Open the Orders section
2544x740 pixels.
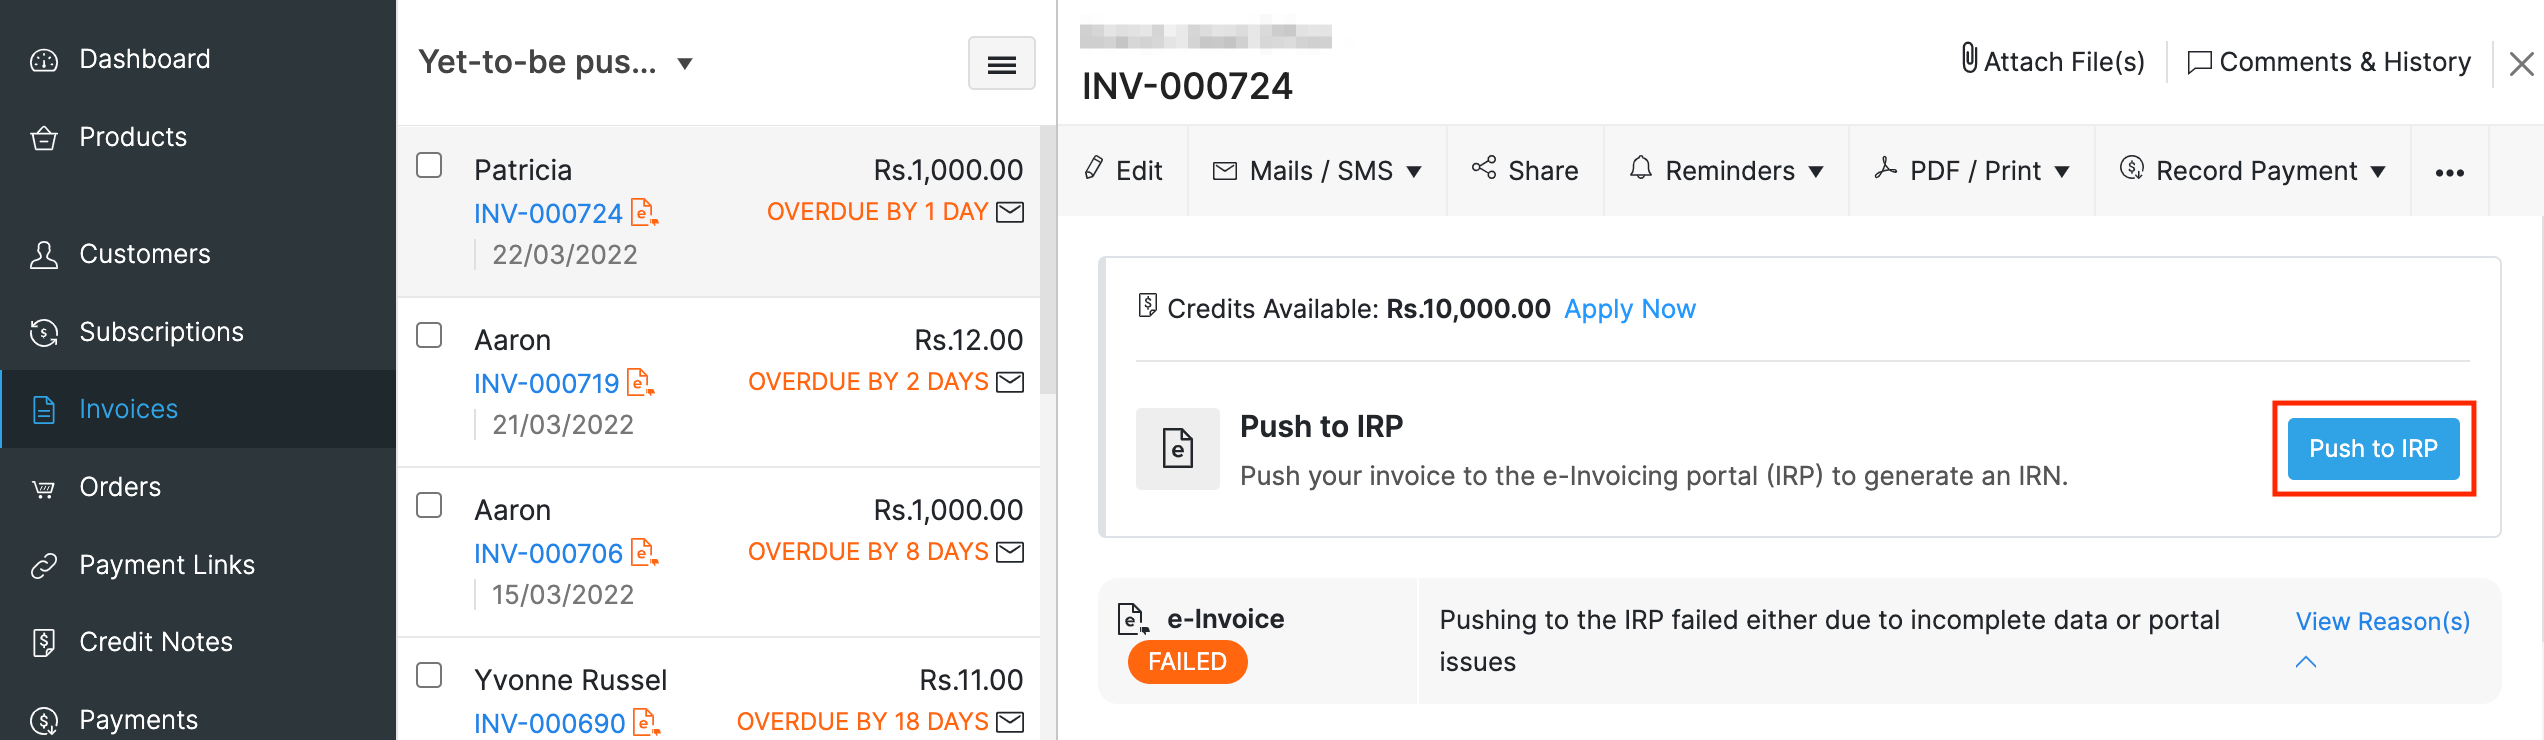119,487
